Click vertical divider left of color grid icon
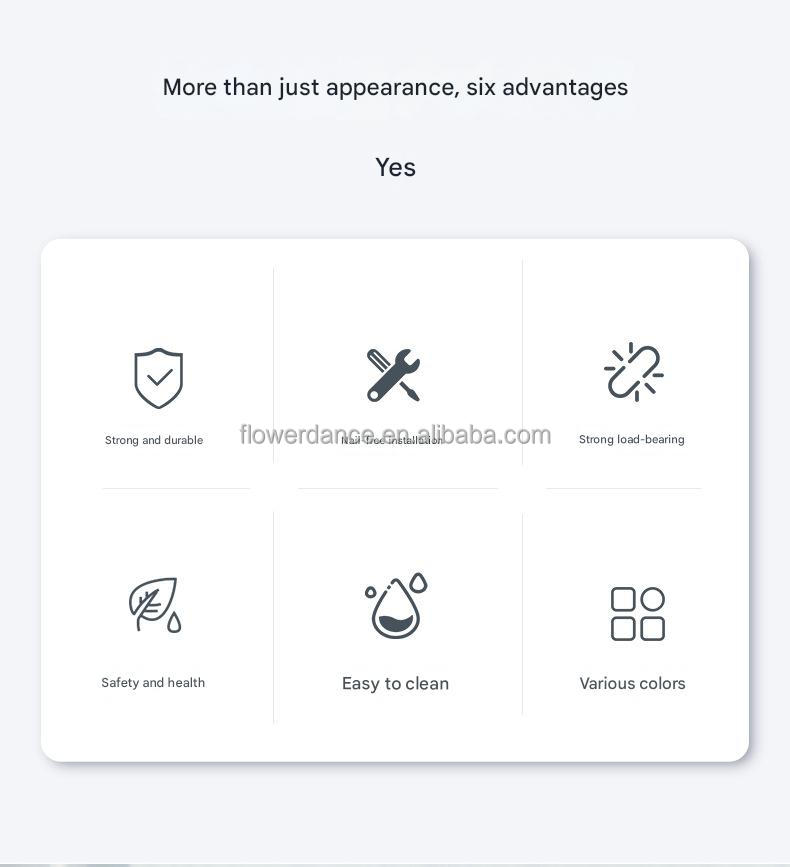 522,614
